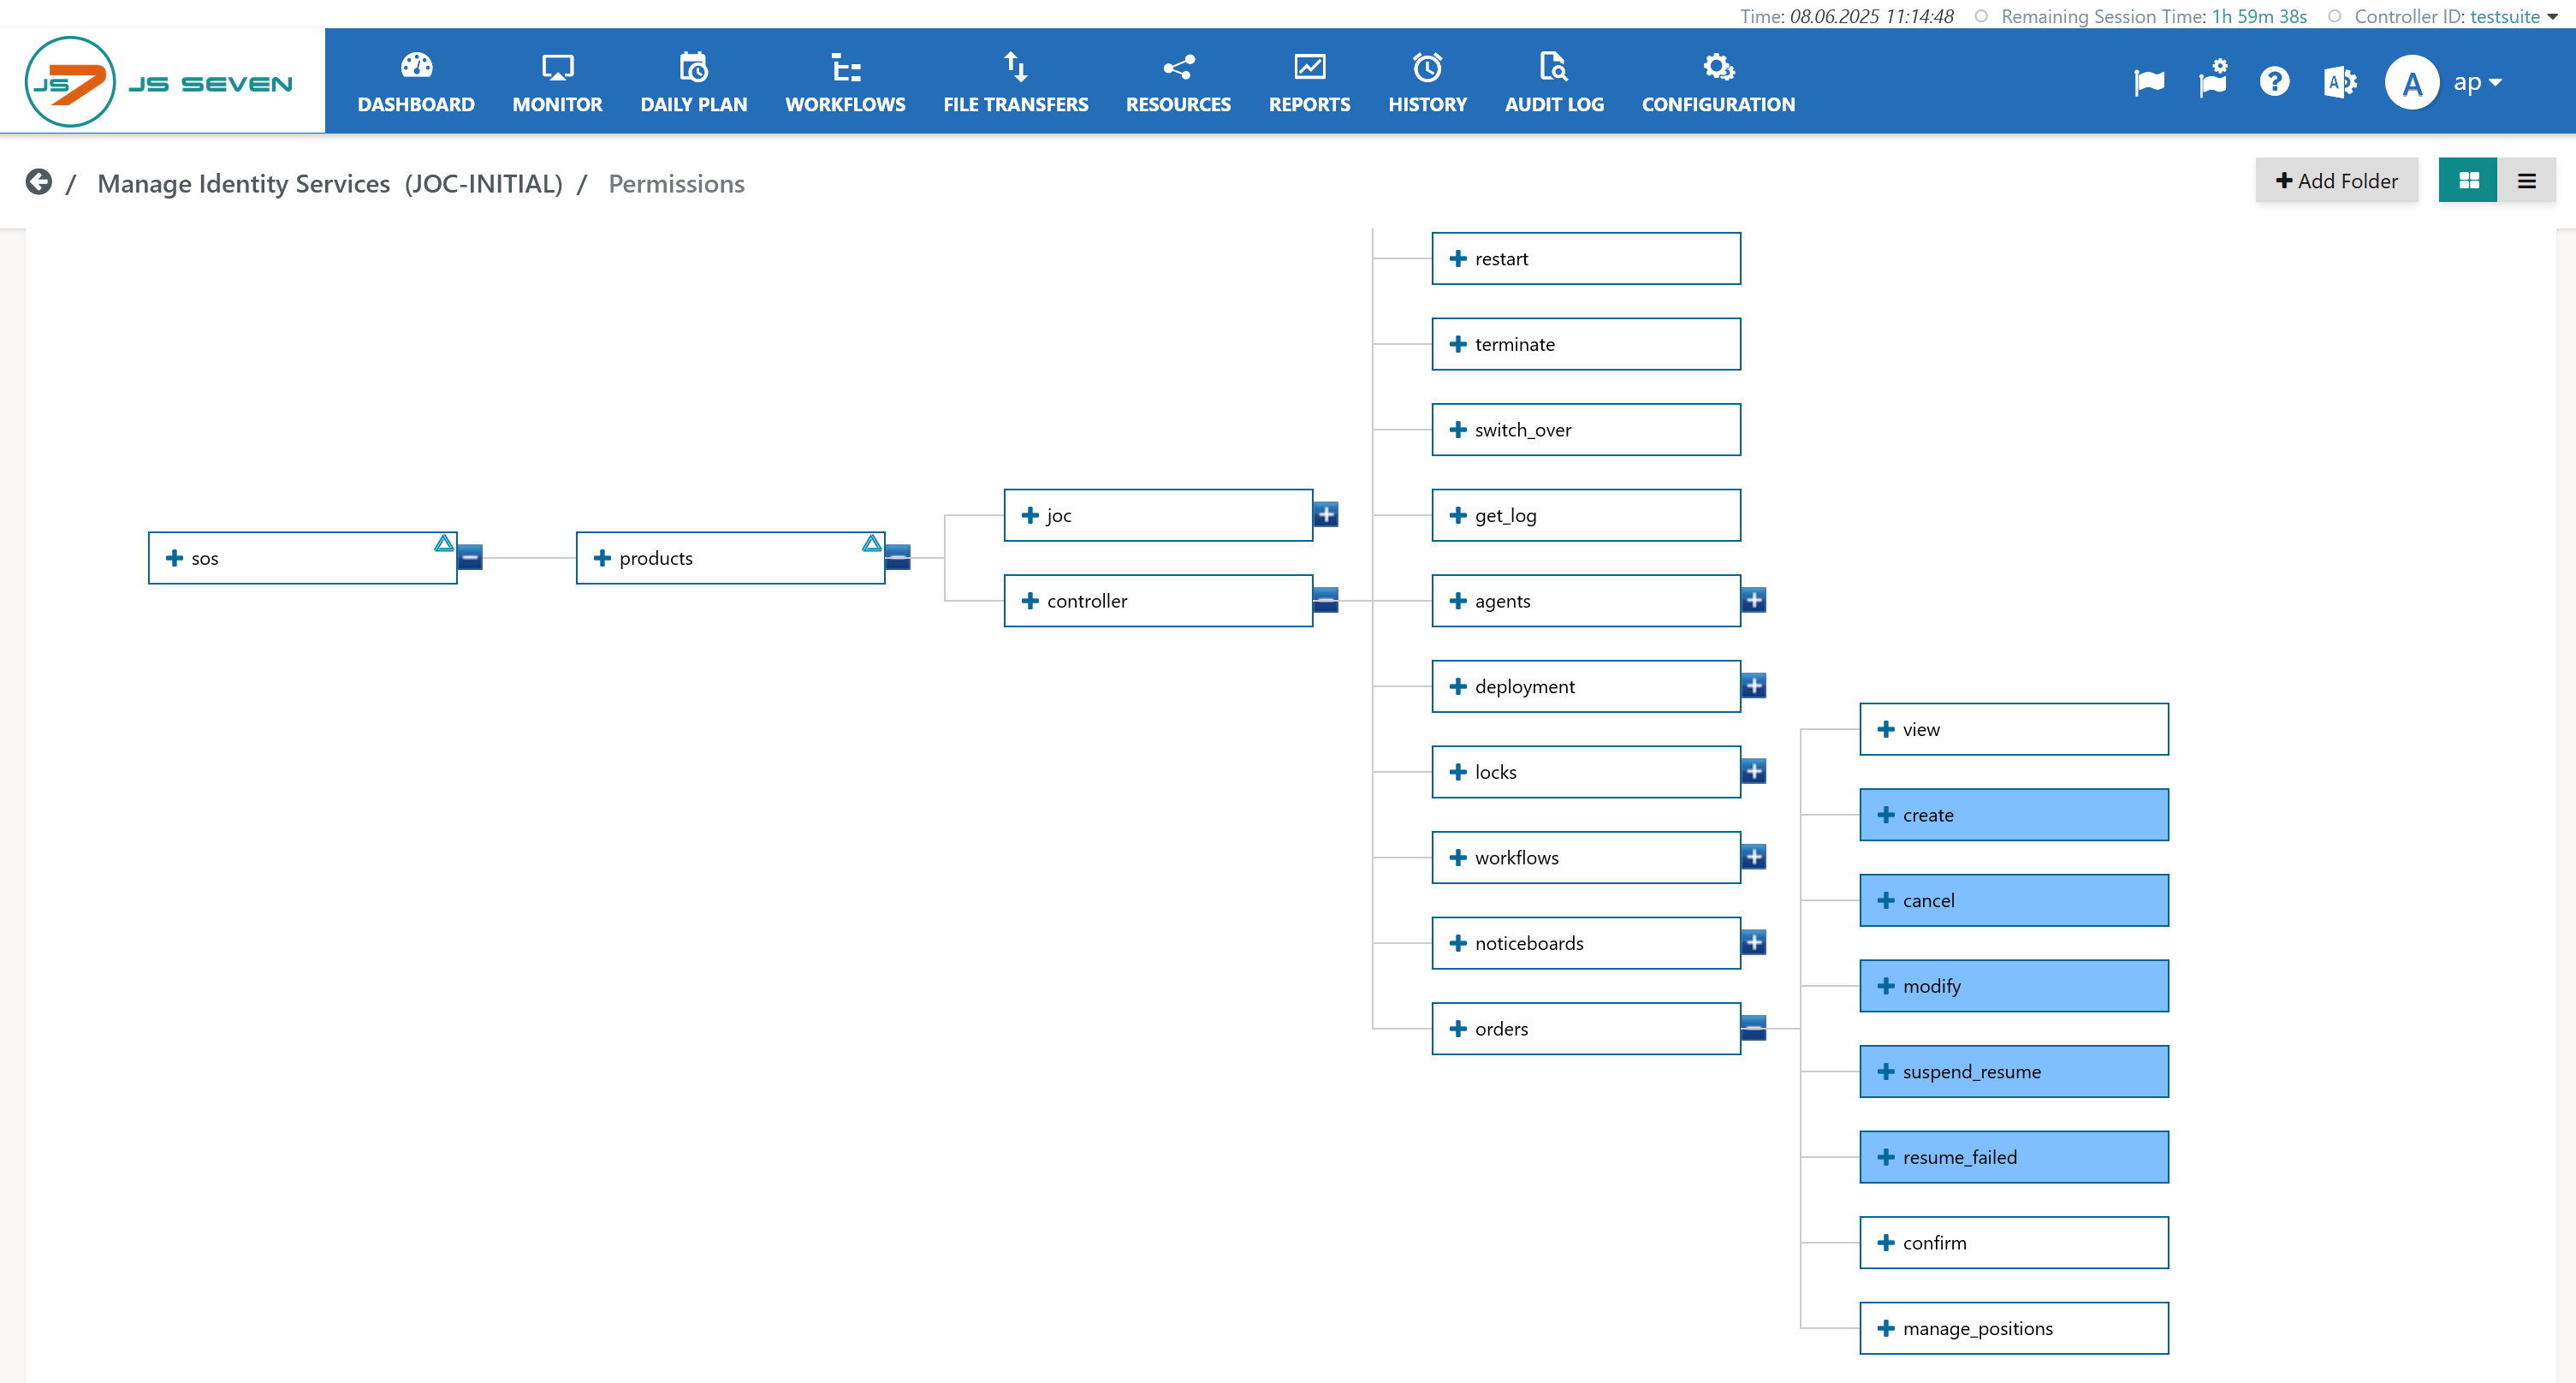The width and height of the screenshot is (2576, 1383).
Task: Select the agents permission node
Action: [1586, 601]
